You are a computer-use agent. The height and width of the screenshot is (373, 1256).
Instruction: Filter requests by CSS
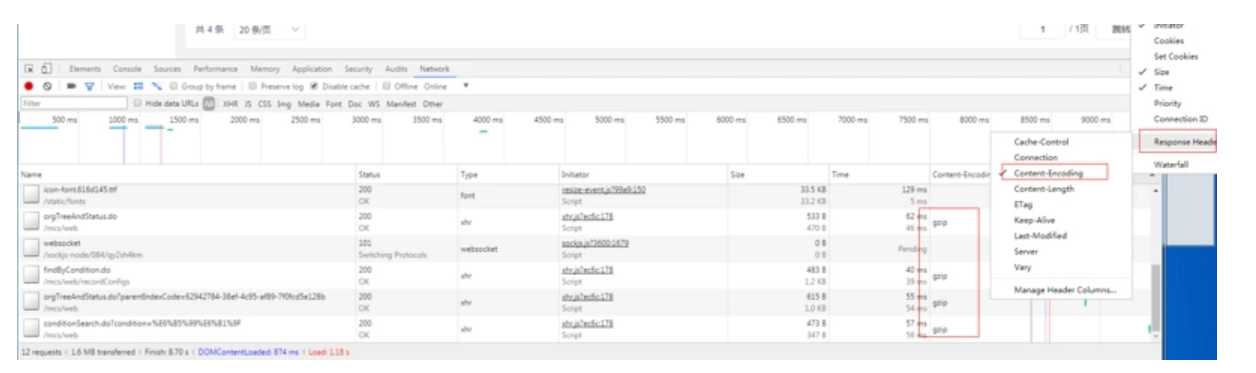(265, 103)
